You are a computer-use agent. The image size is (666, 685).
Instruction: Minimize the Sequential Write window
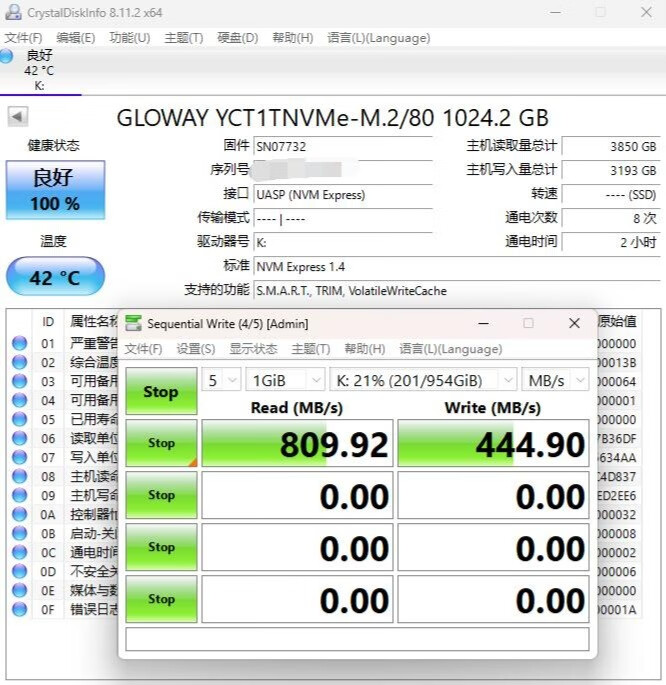(x=483, y=323)
